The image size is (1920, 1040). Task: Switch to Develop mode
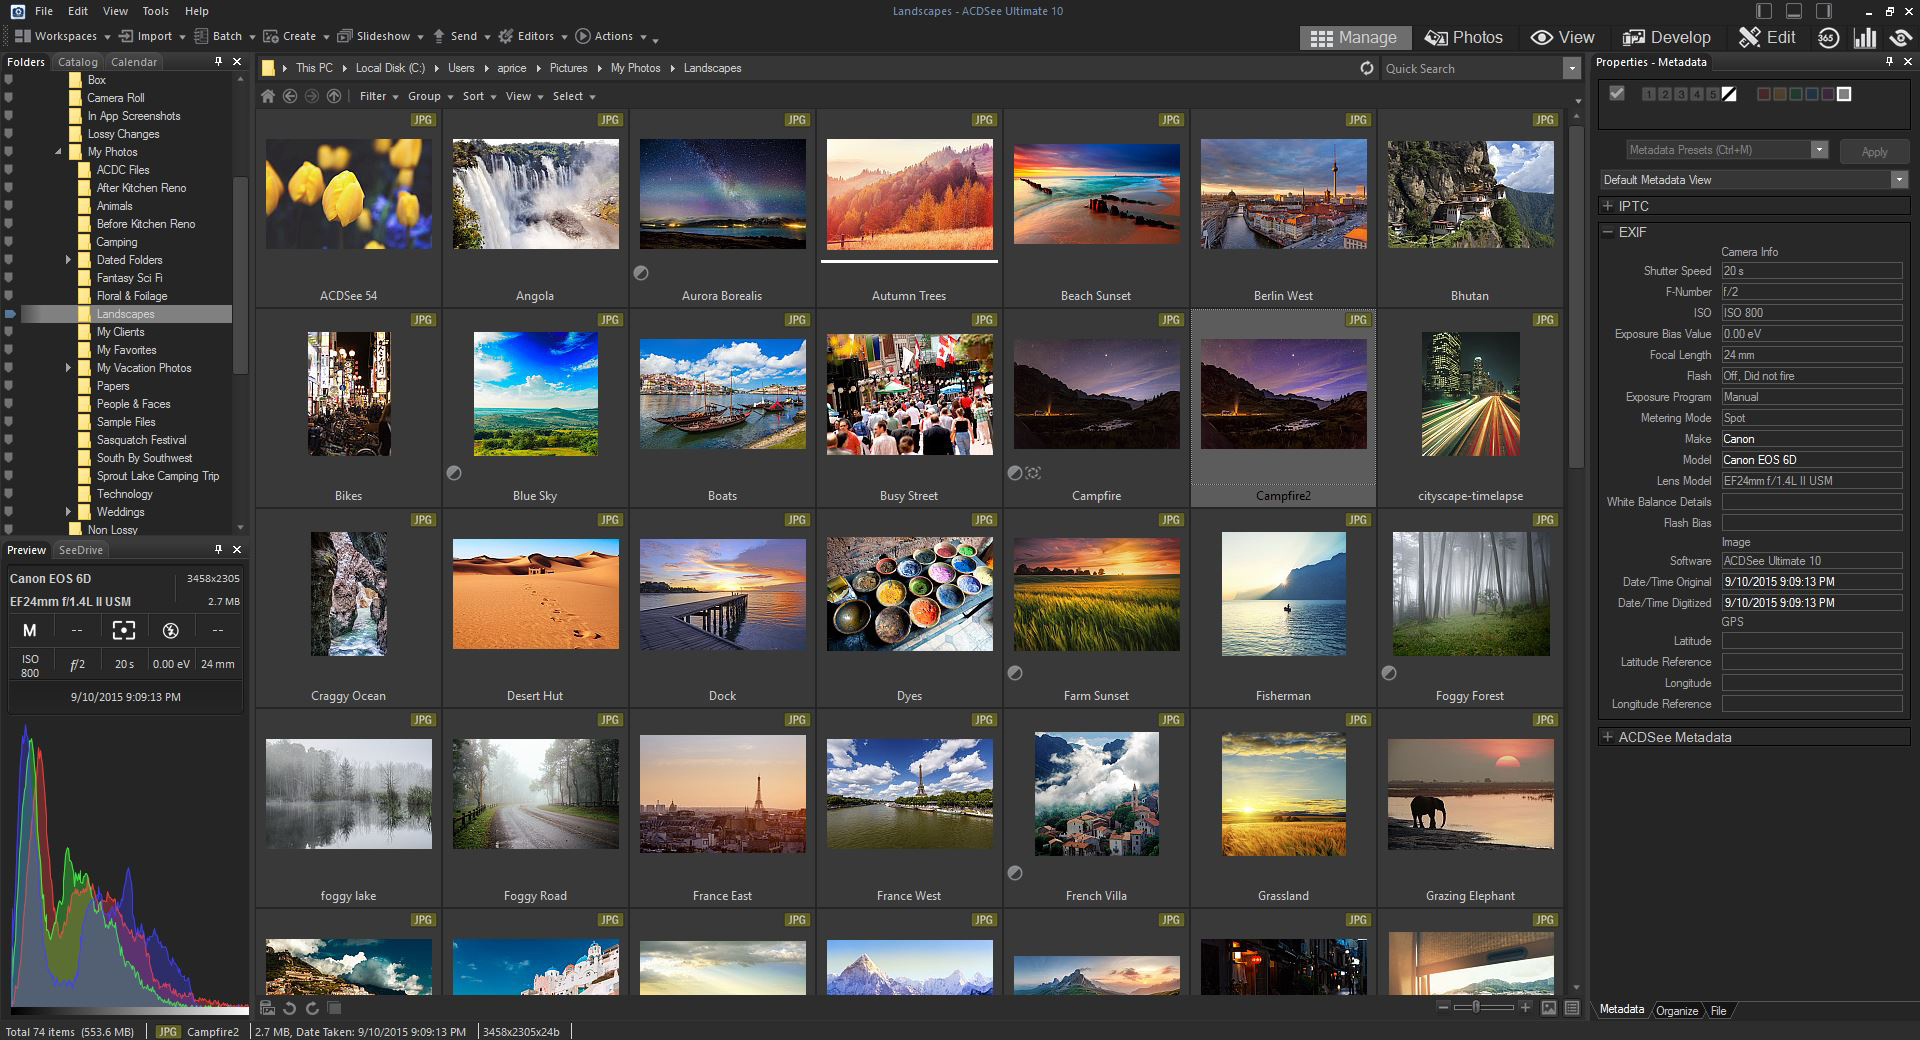coord(1667,38)
